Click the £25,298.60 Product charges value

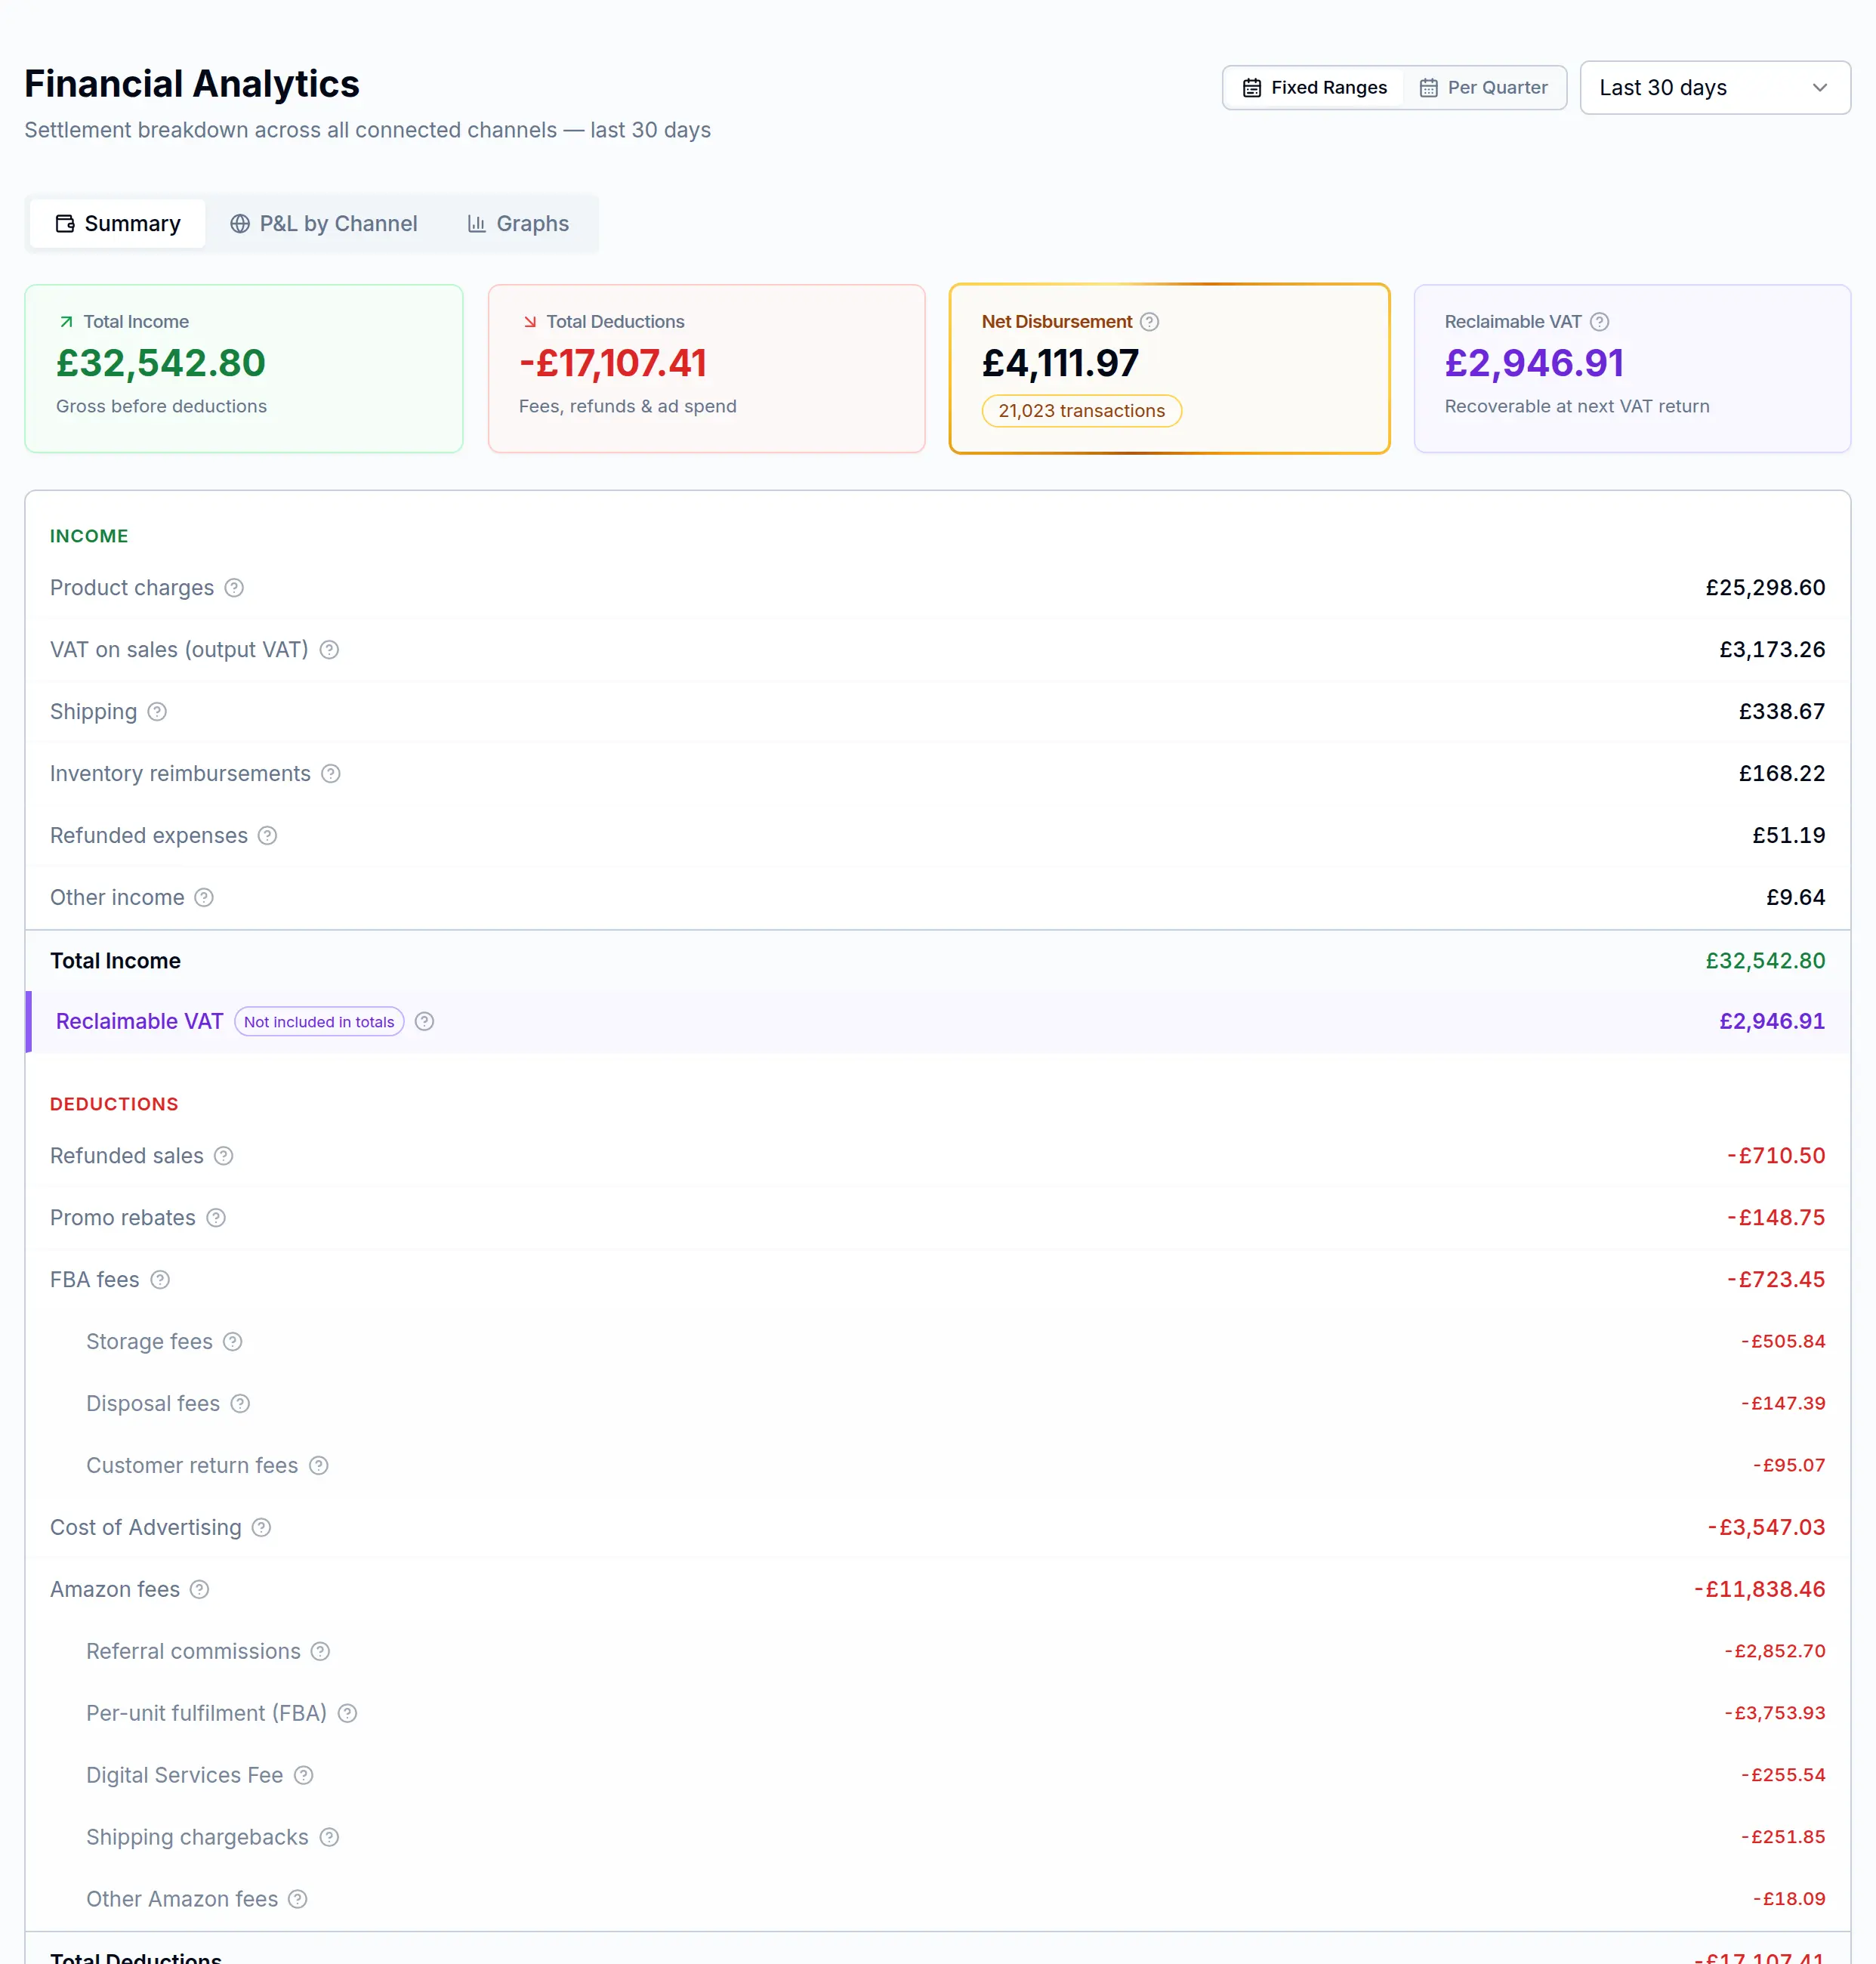[x=1765, y=588]
